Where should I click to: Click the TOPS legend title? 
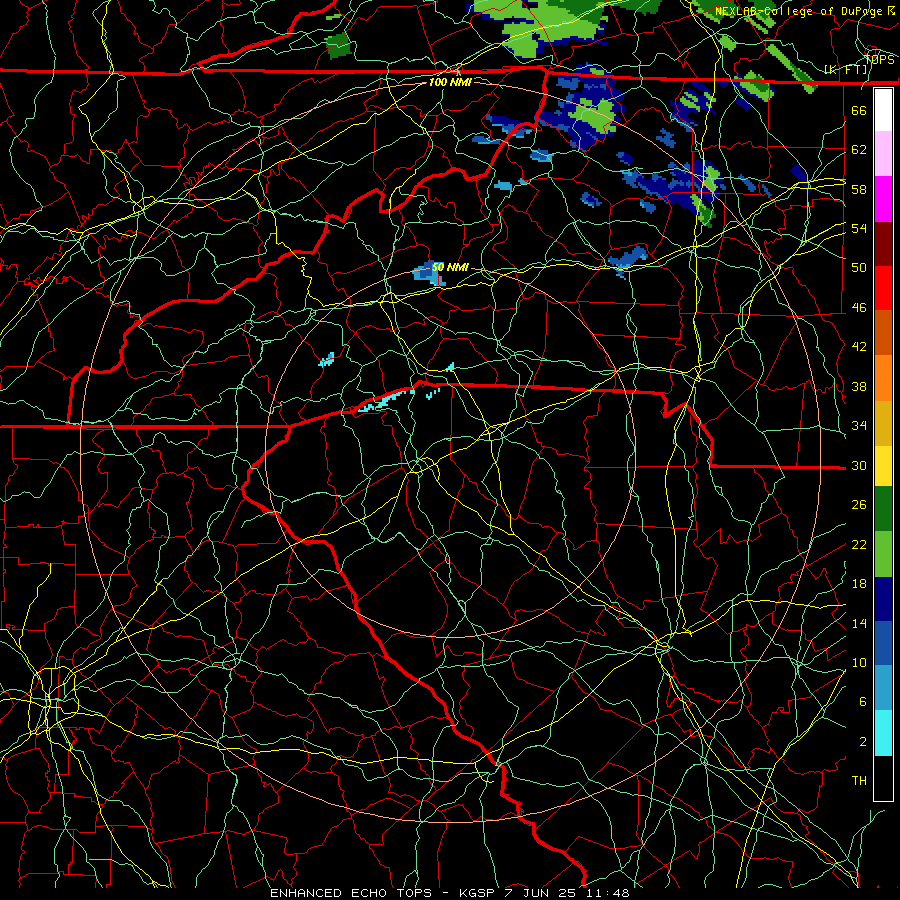click(879, 60)
